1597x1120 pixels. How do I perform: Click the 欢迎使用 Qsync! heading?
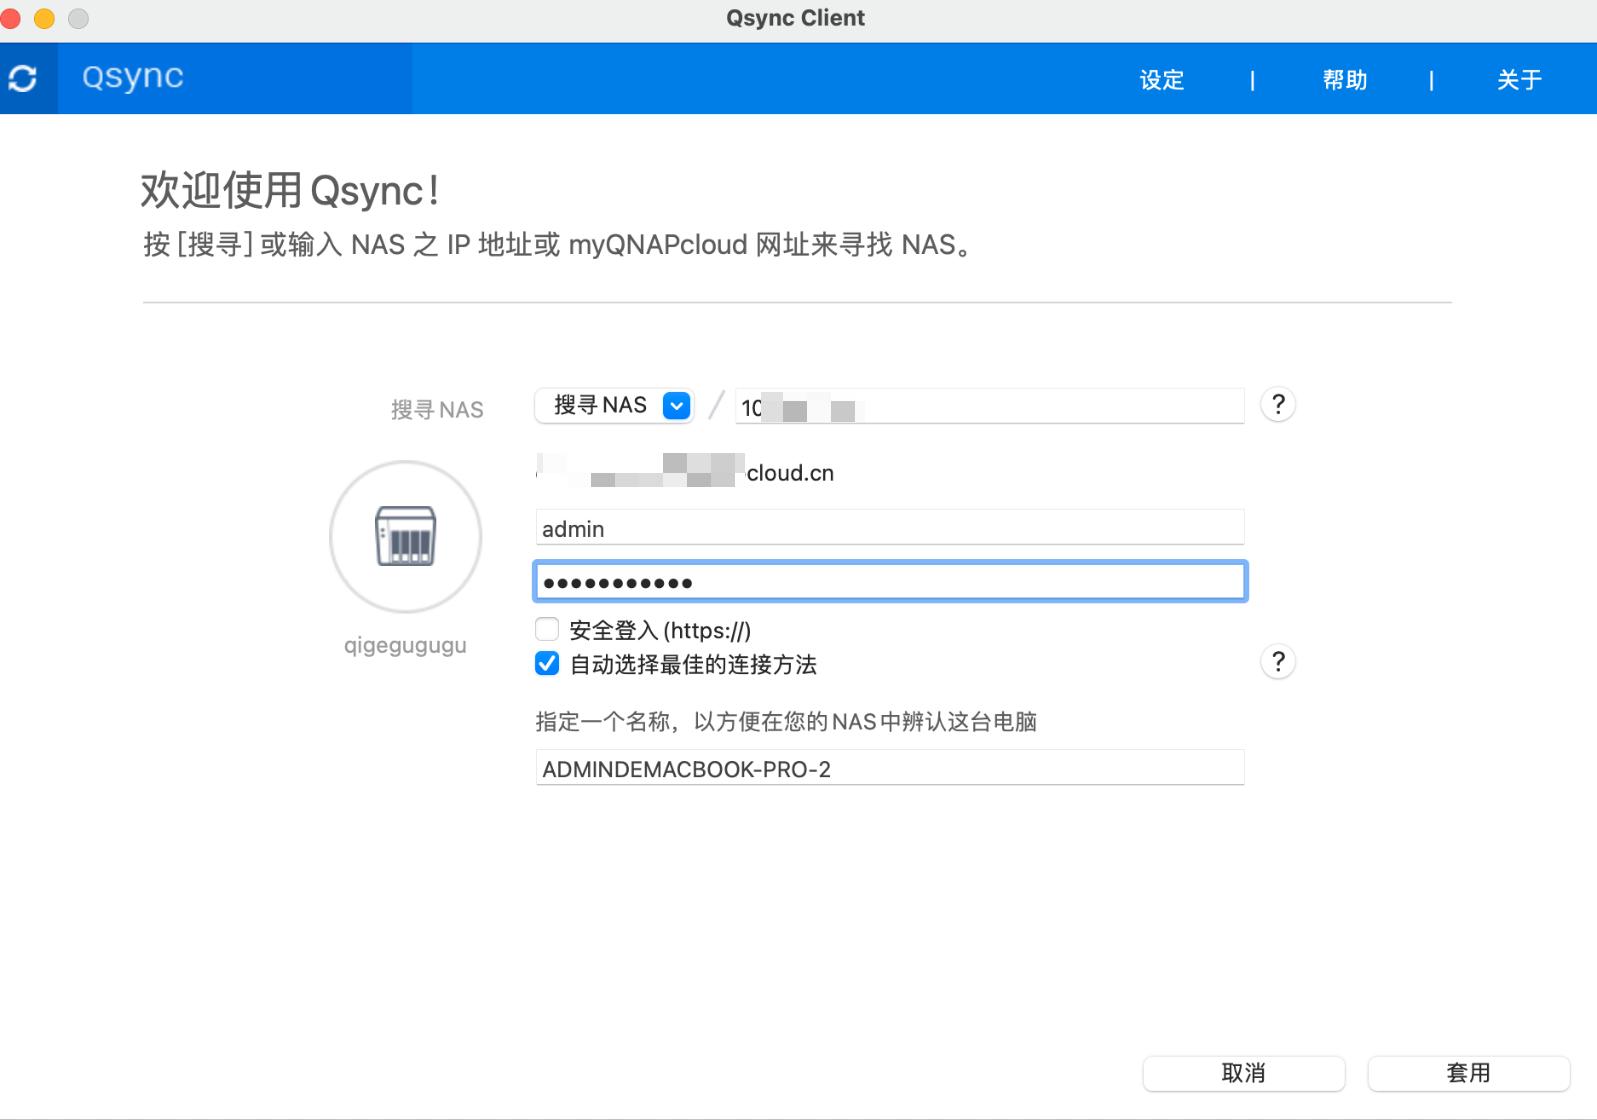tap(290, 190)
